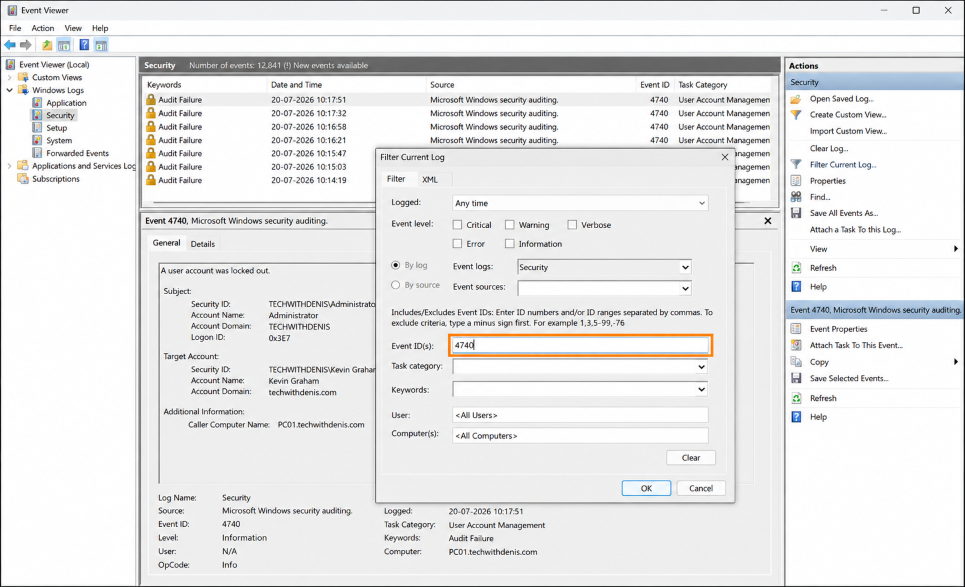965x587 pixels.
Task: Close the Filter Current Log dialog
Action: click(x=724, y=158)
